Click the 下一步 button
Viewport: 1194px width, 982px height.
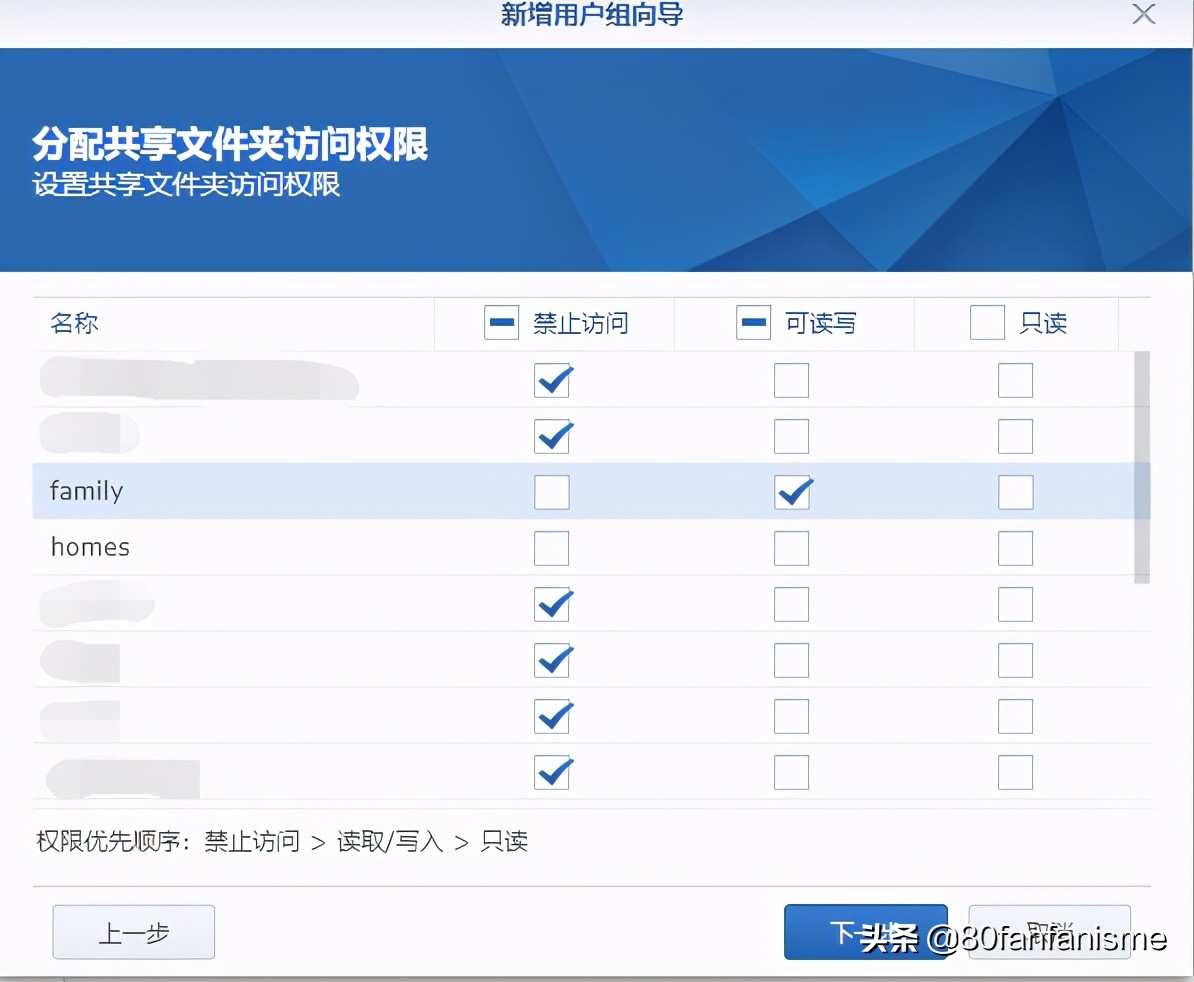pos(866,931)
